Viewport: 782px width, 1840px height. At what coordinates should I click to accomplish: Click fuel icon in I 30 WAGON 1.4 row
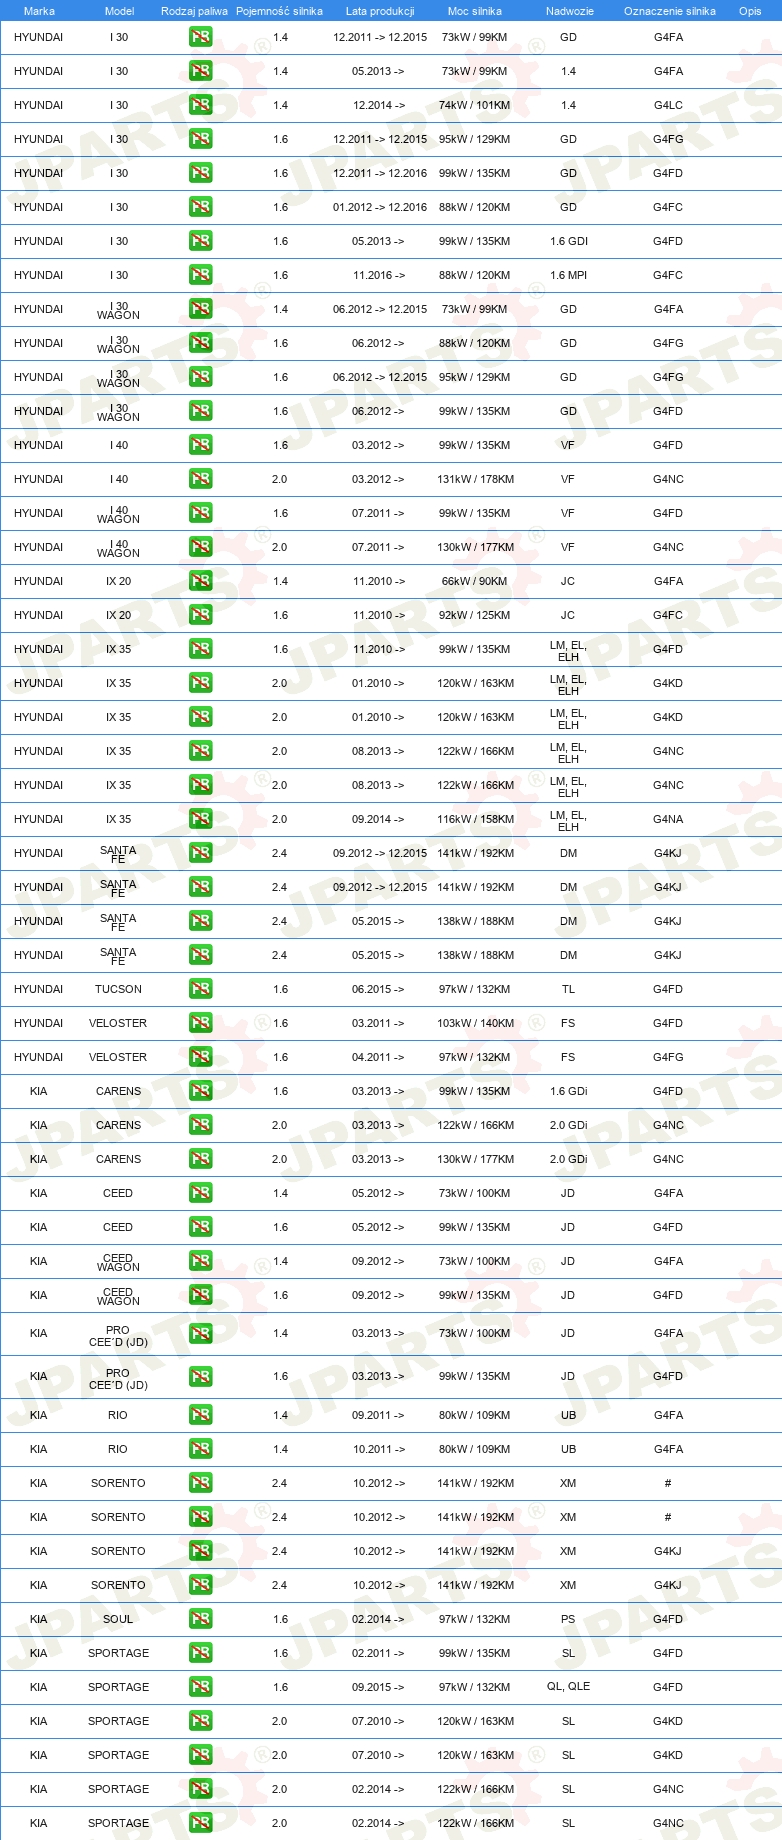[x=200, y=309]
